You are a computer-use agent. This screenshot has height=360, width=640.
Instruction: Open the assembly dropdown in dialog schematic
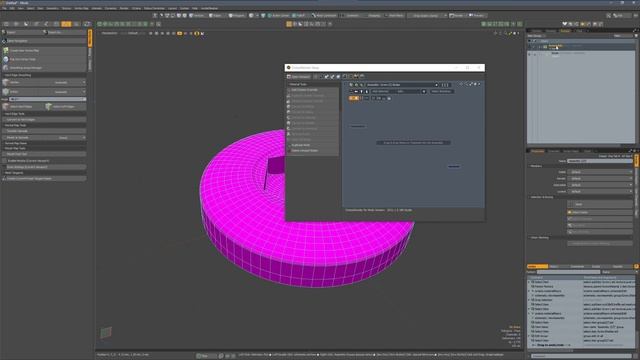point(402,85)
